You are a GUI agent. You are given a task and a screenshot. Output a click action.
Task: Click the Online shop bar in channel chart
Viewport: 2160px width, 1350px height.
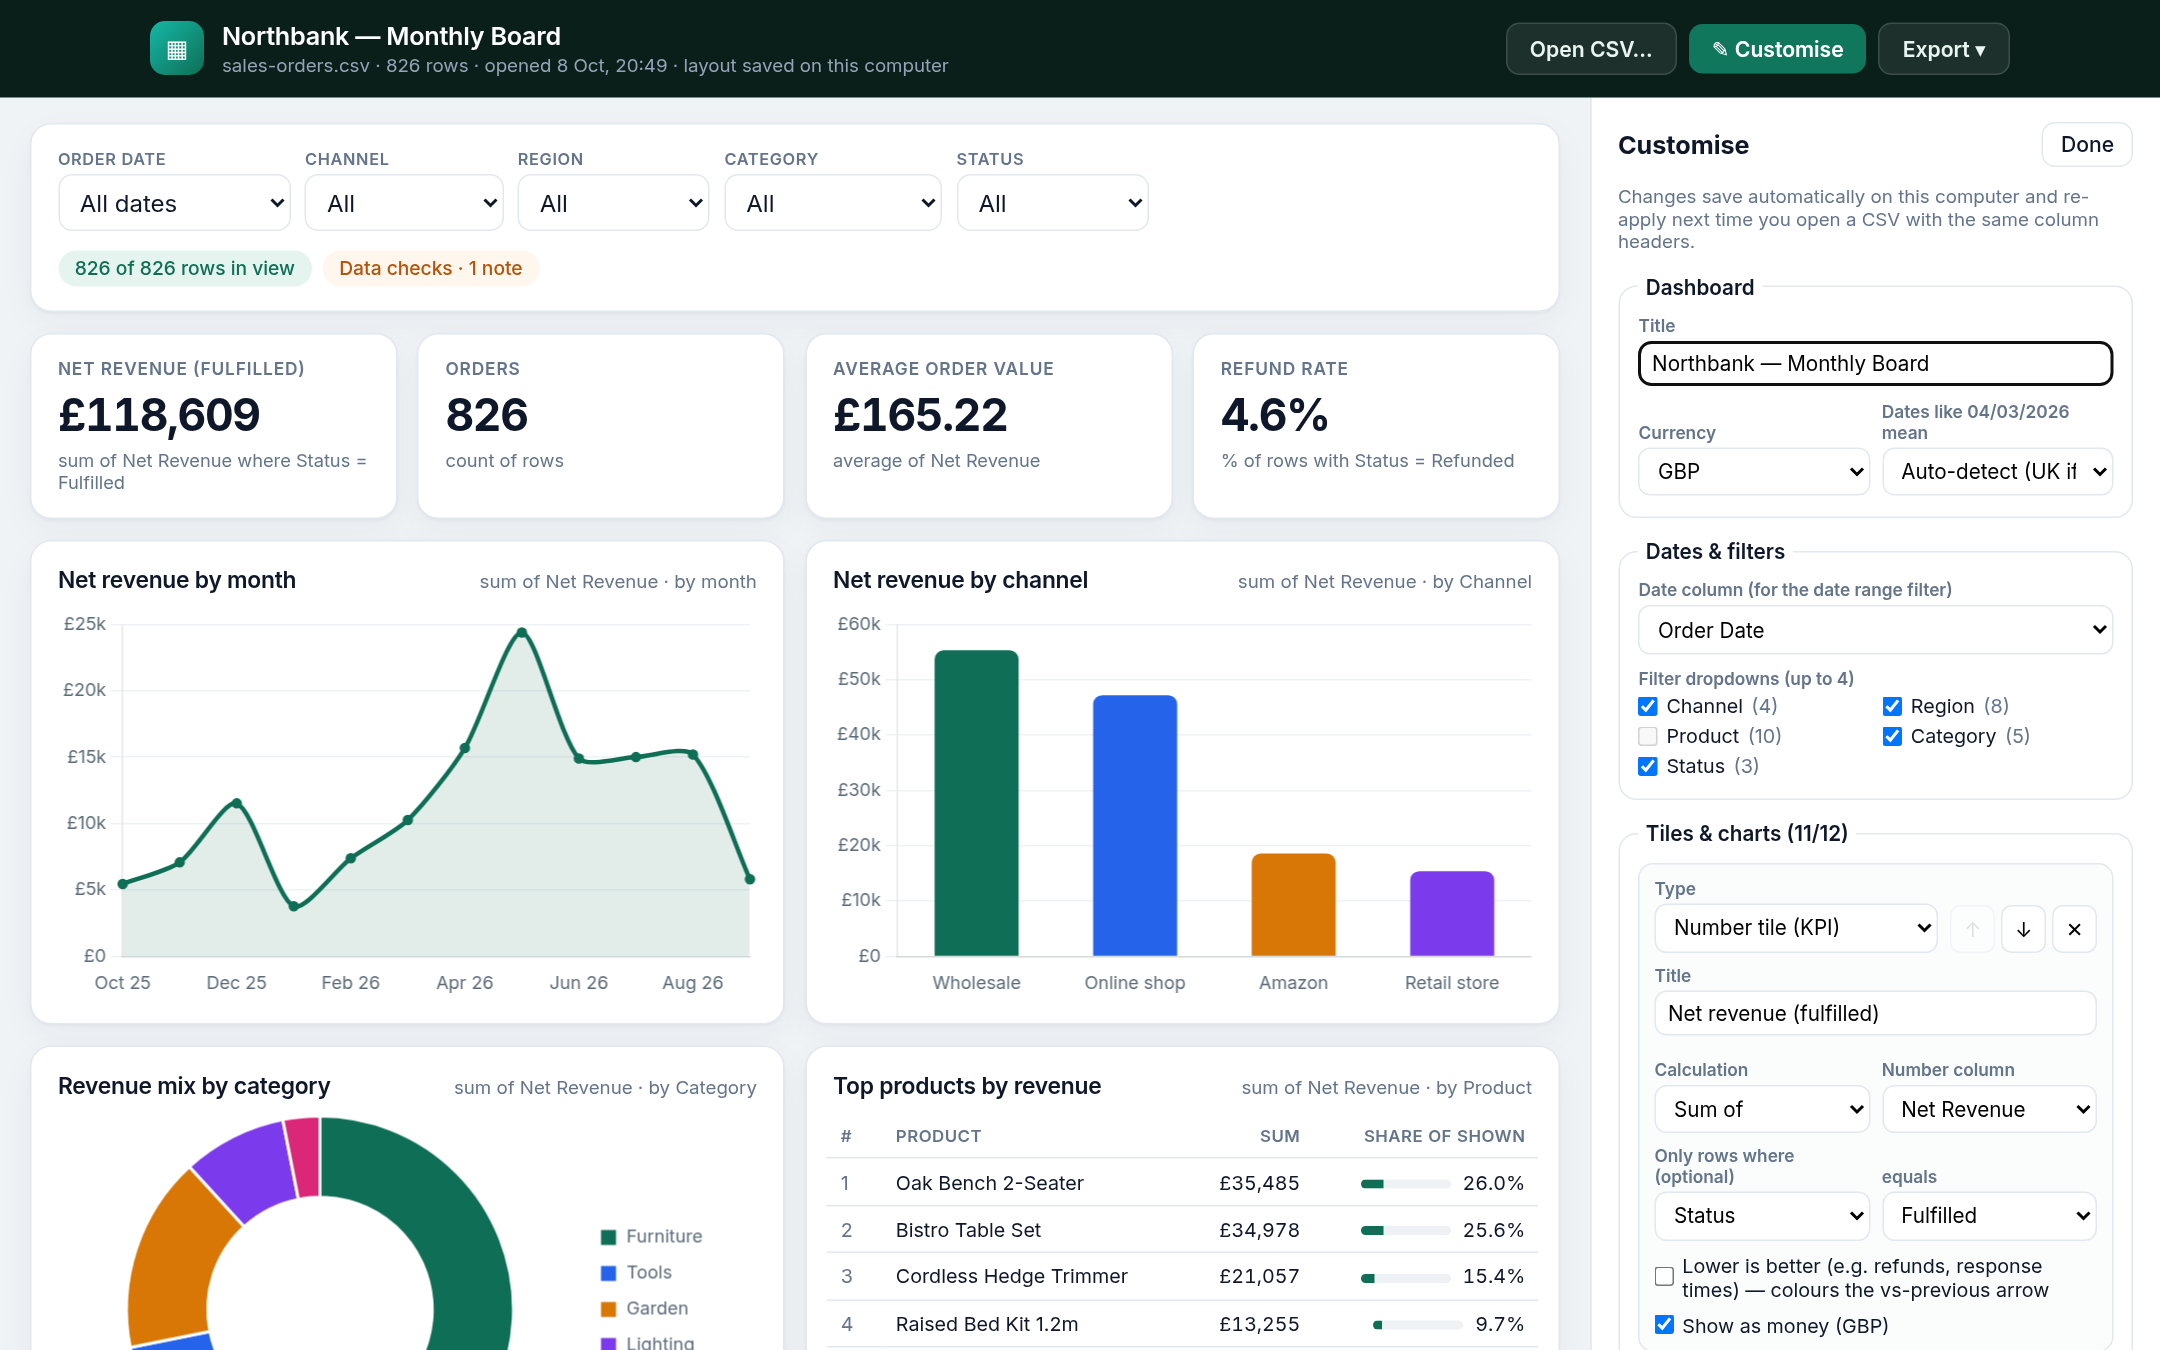pyautogui.click(x=1135, y=825)
